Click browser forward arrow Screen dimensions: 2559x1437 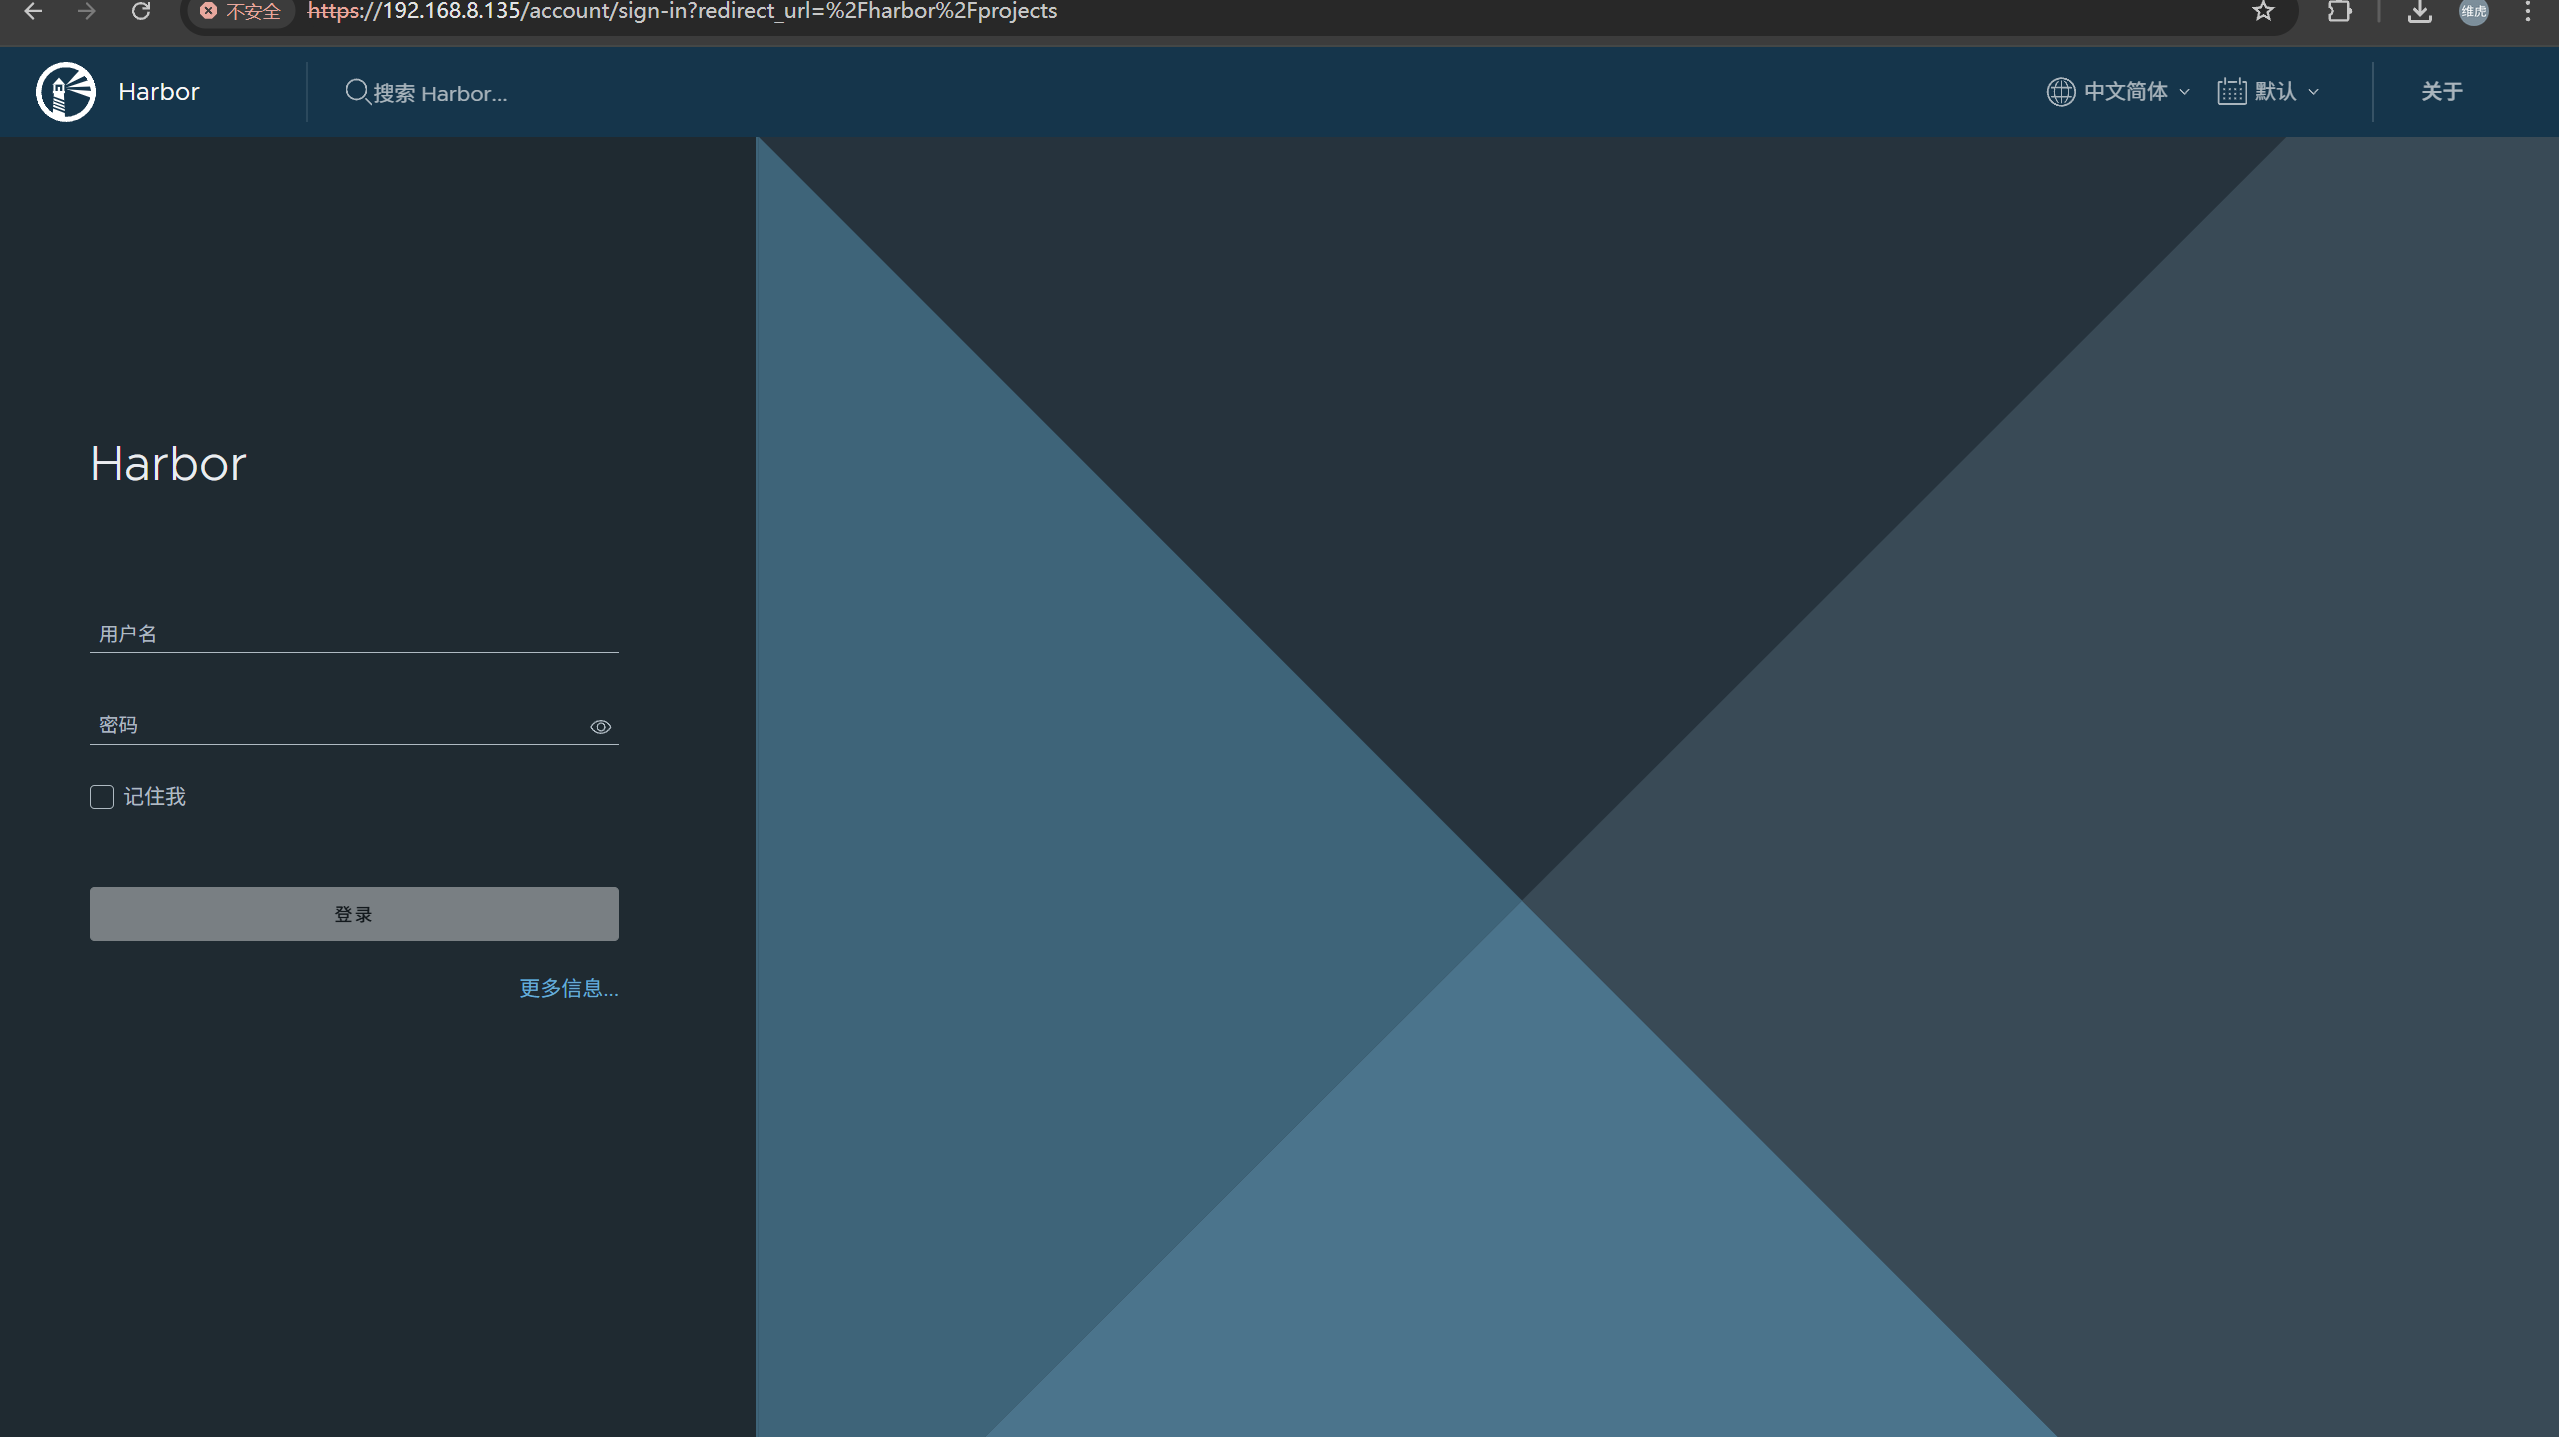click(87, 11)
